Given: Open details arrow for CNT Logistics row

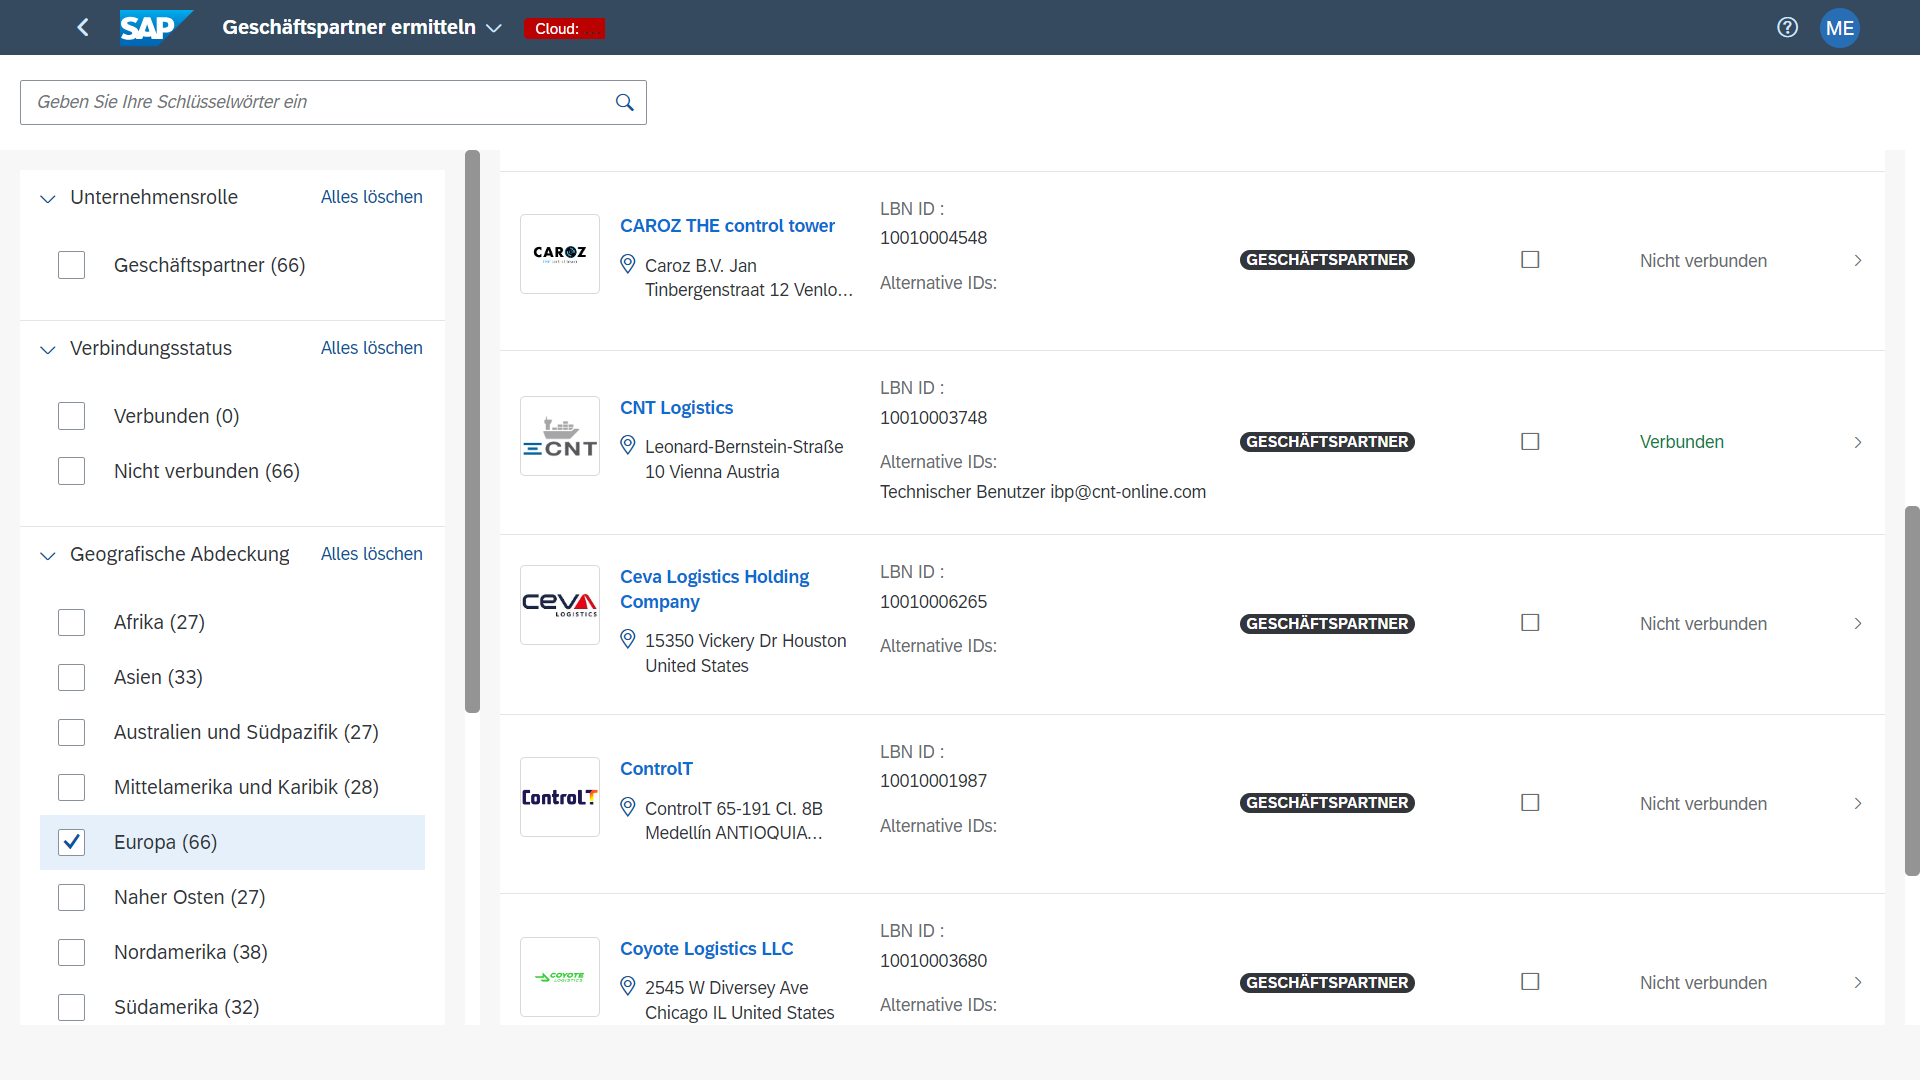Looking at the screenshot, I should pos(1858,442).
